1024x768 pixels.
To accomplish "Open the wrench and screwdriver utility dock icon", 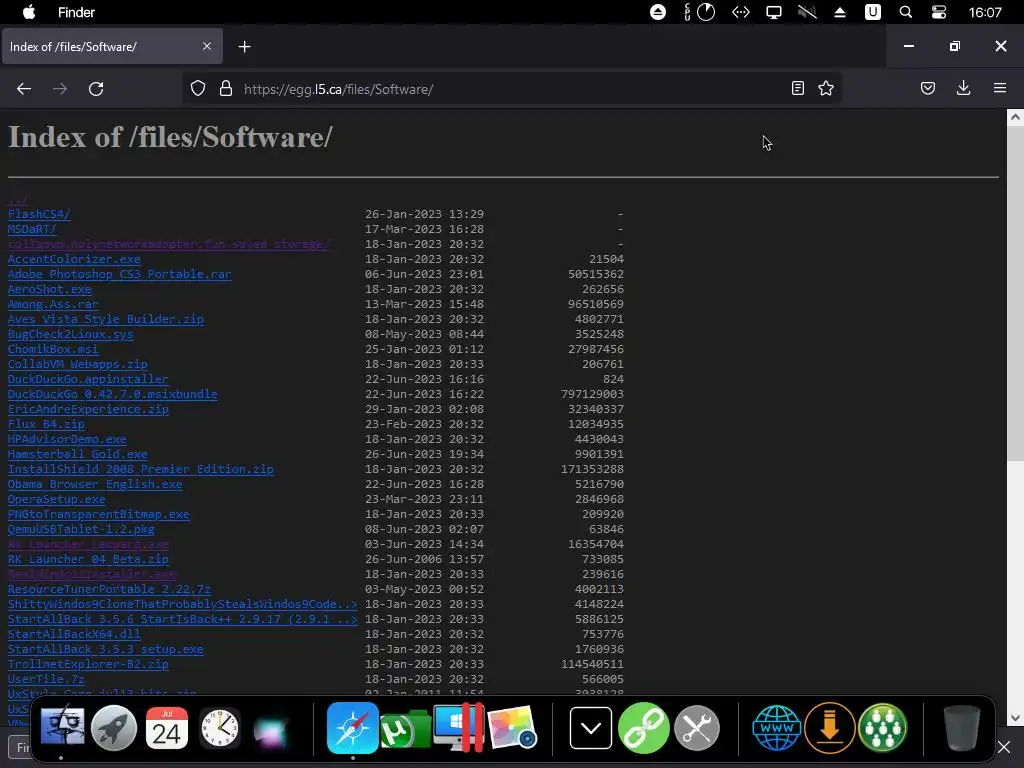I will point(697,728).
